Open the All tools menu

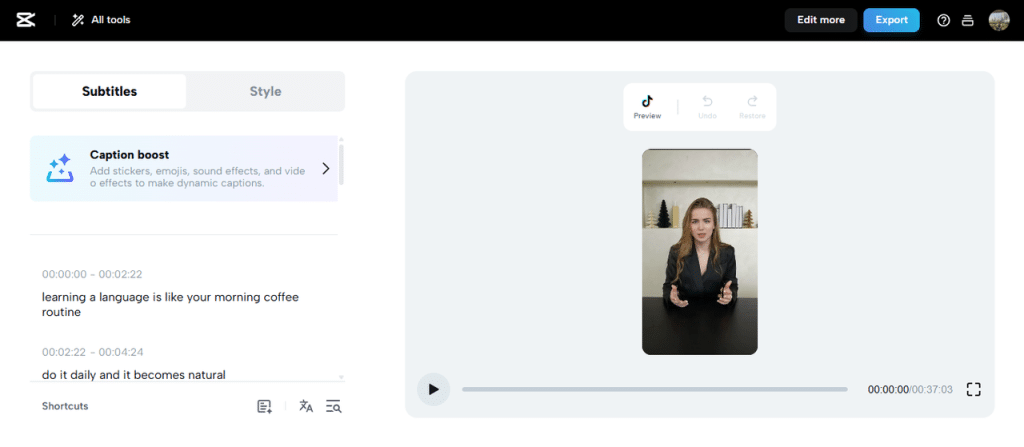point(101,20)
